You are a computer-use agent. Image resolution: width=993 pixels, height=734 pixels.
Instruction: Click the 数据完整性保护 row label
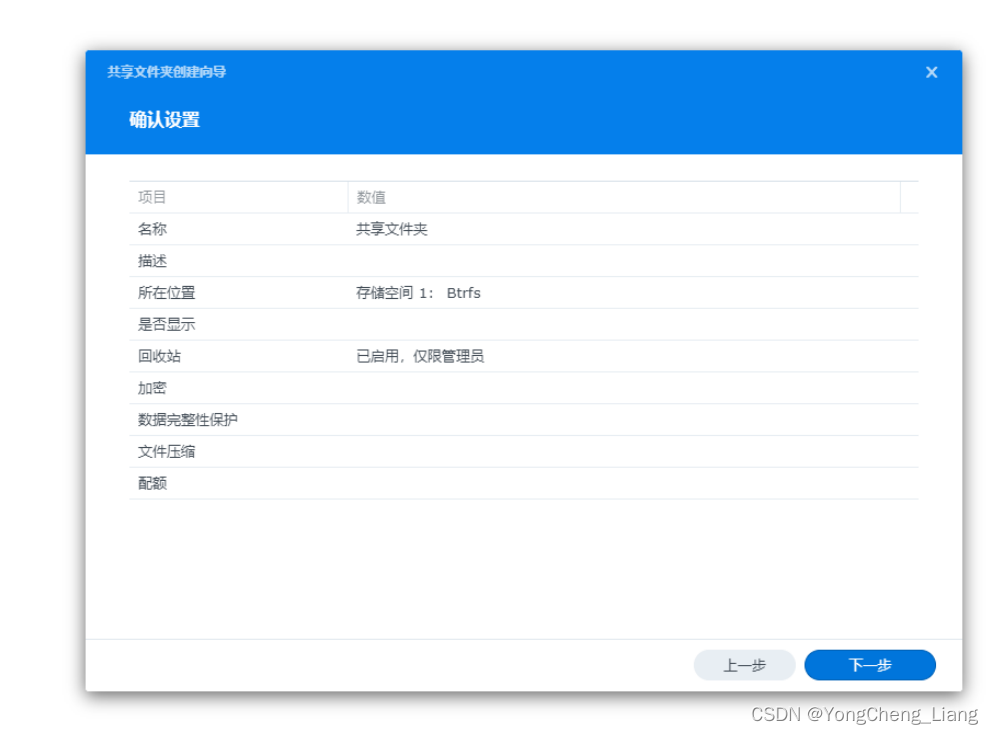tap(187, 419)
